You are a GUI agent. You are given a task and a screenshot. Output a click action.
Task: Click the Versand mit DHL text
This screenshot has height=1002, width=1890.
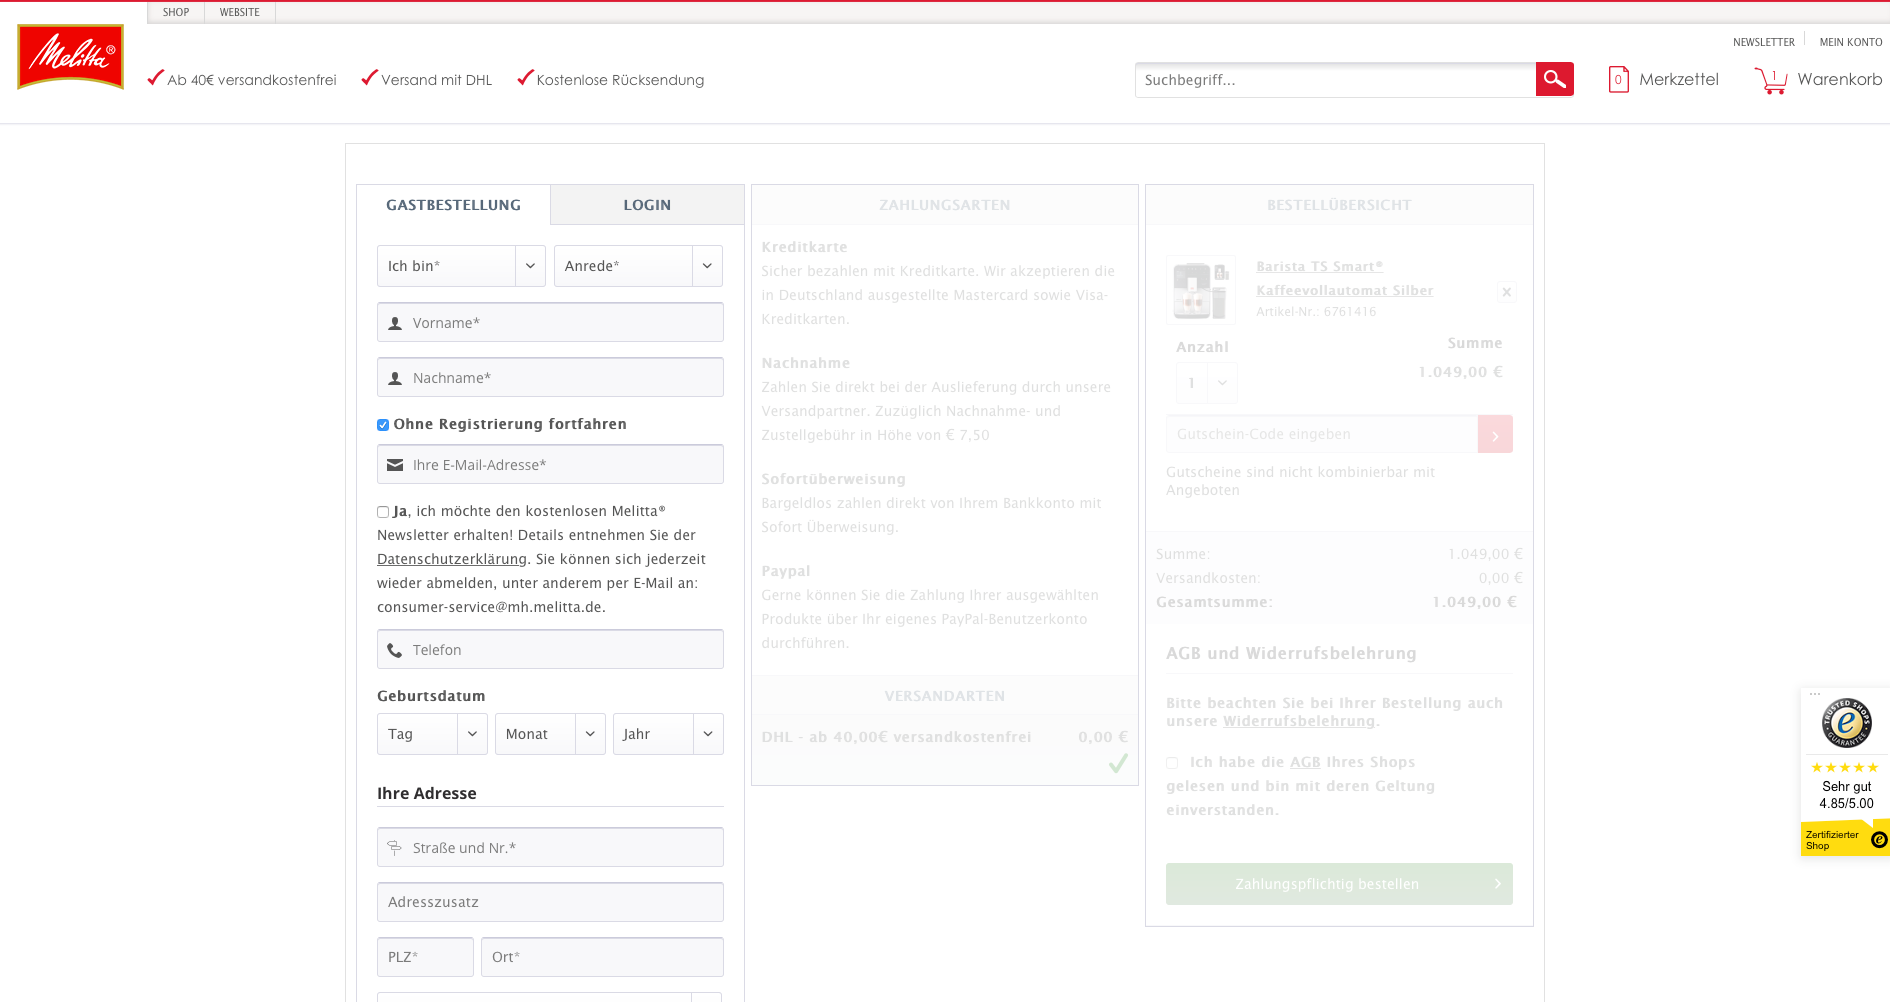point(436,80)
